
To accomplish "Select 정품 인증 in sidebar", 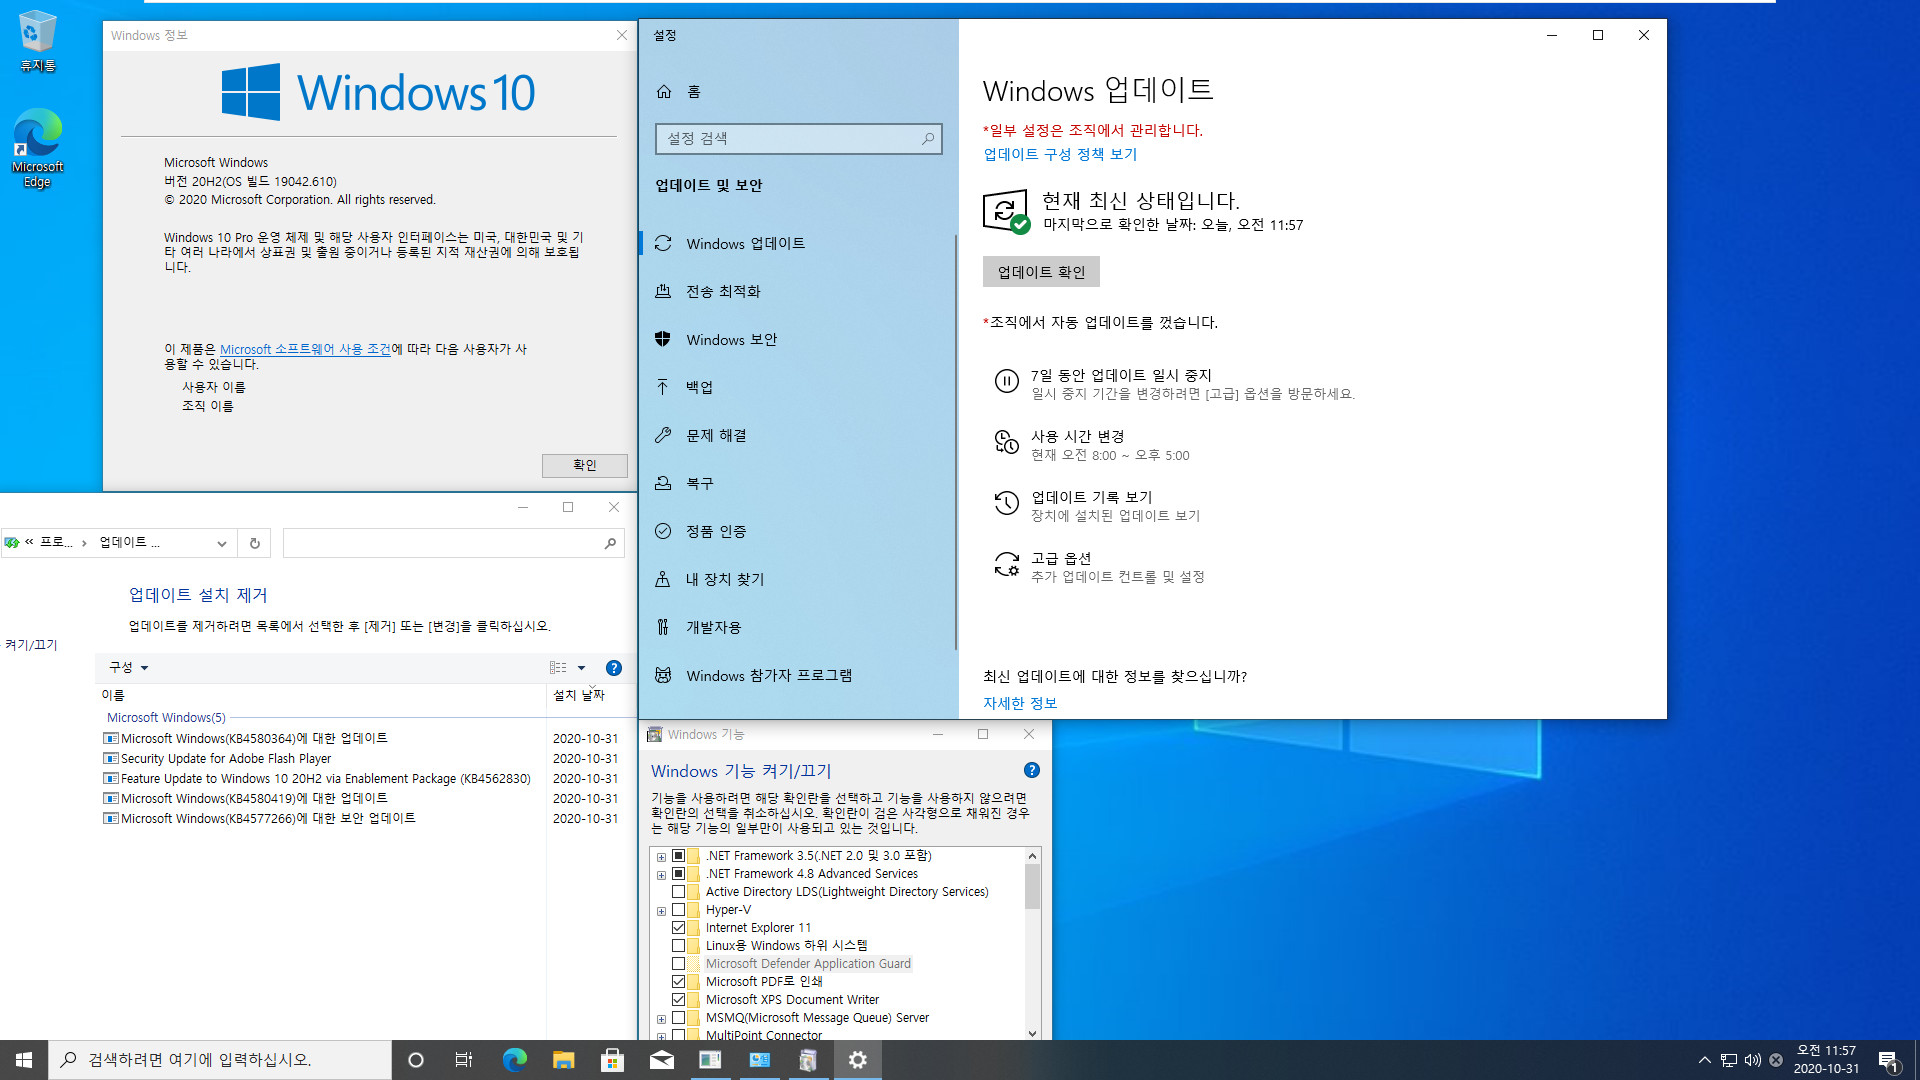I will point(797,532).
